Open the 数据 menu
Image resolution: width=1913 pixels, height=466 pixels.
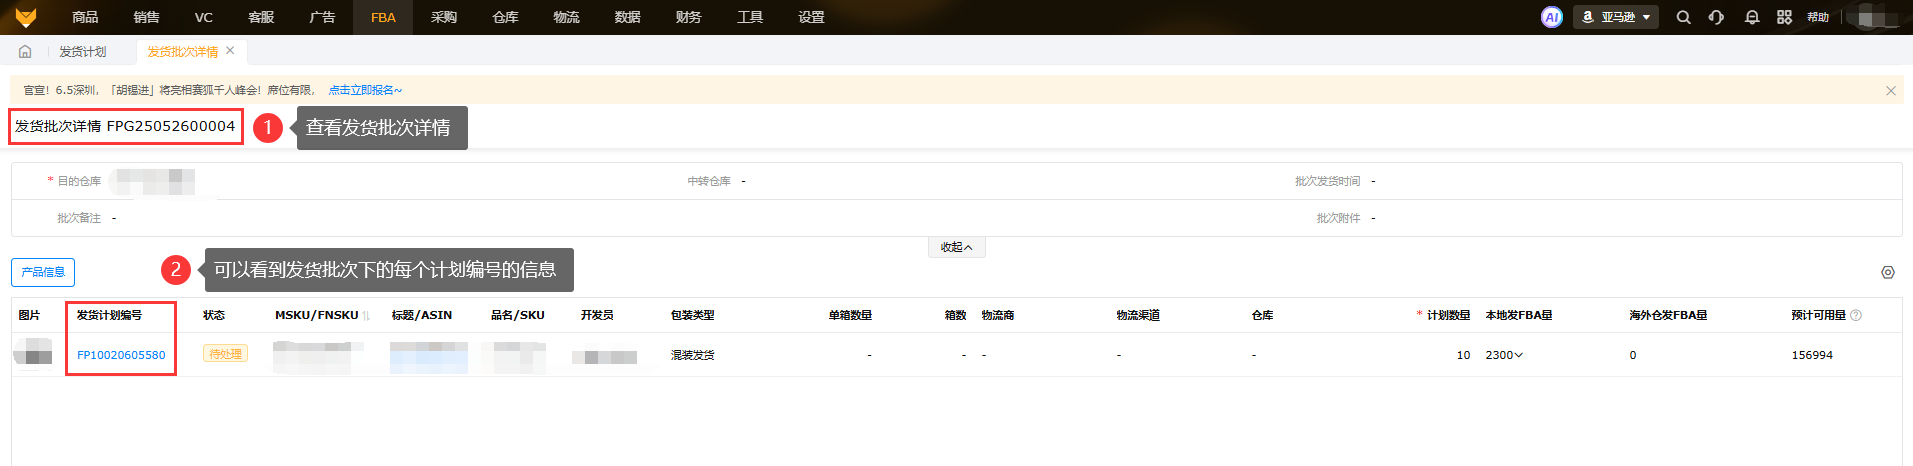coord(627,17)
